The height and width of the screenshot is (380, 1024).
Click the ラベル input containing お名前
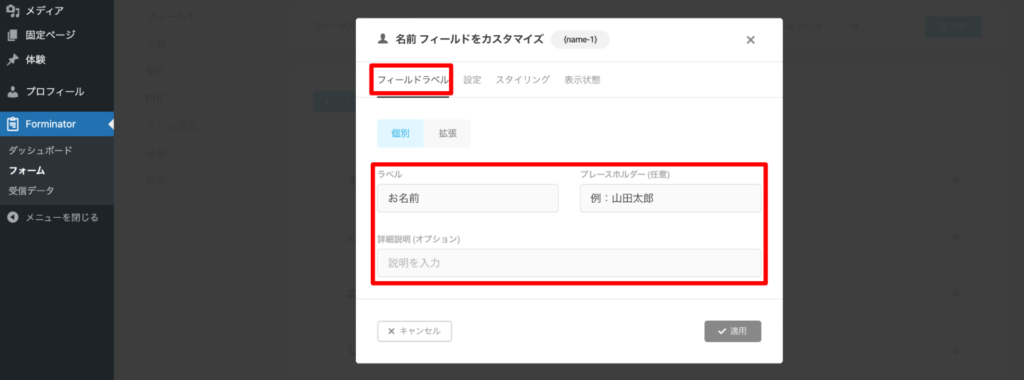[468, 198]
